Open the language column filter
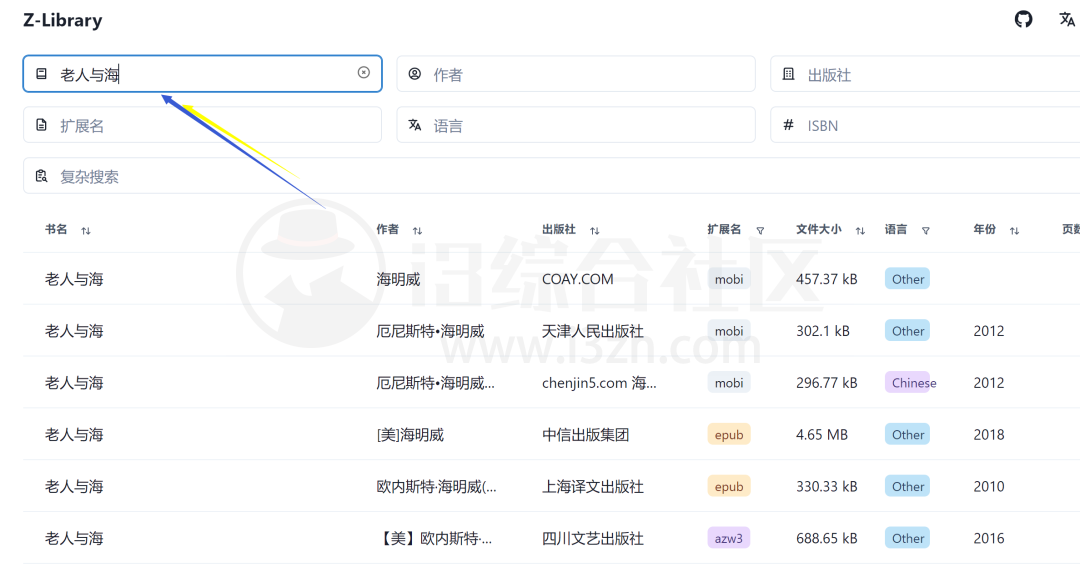Image resolution: width=1080 pixels, height=572 pixels. click(926, 231)
